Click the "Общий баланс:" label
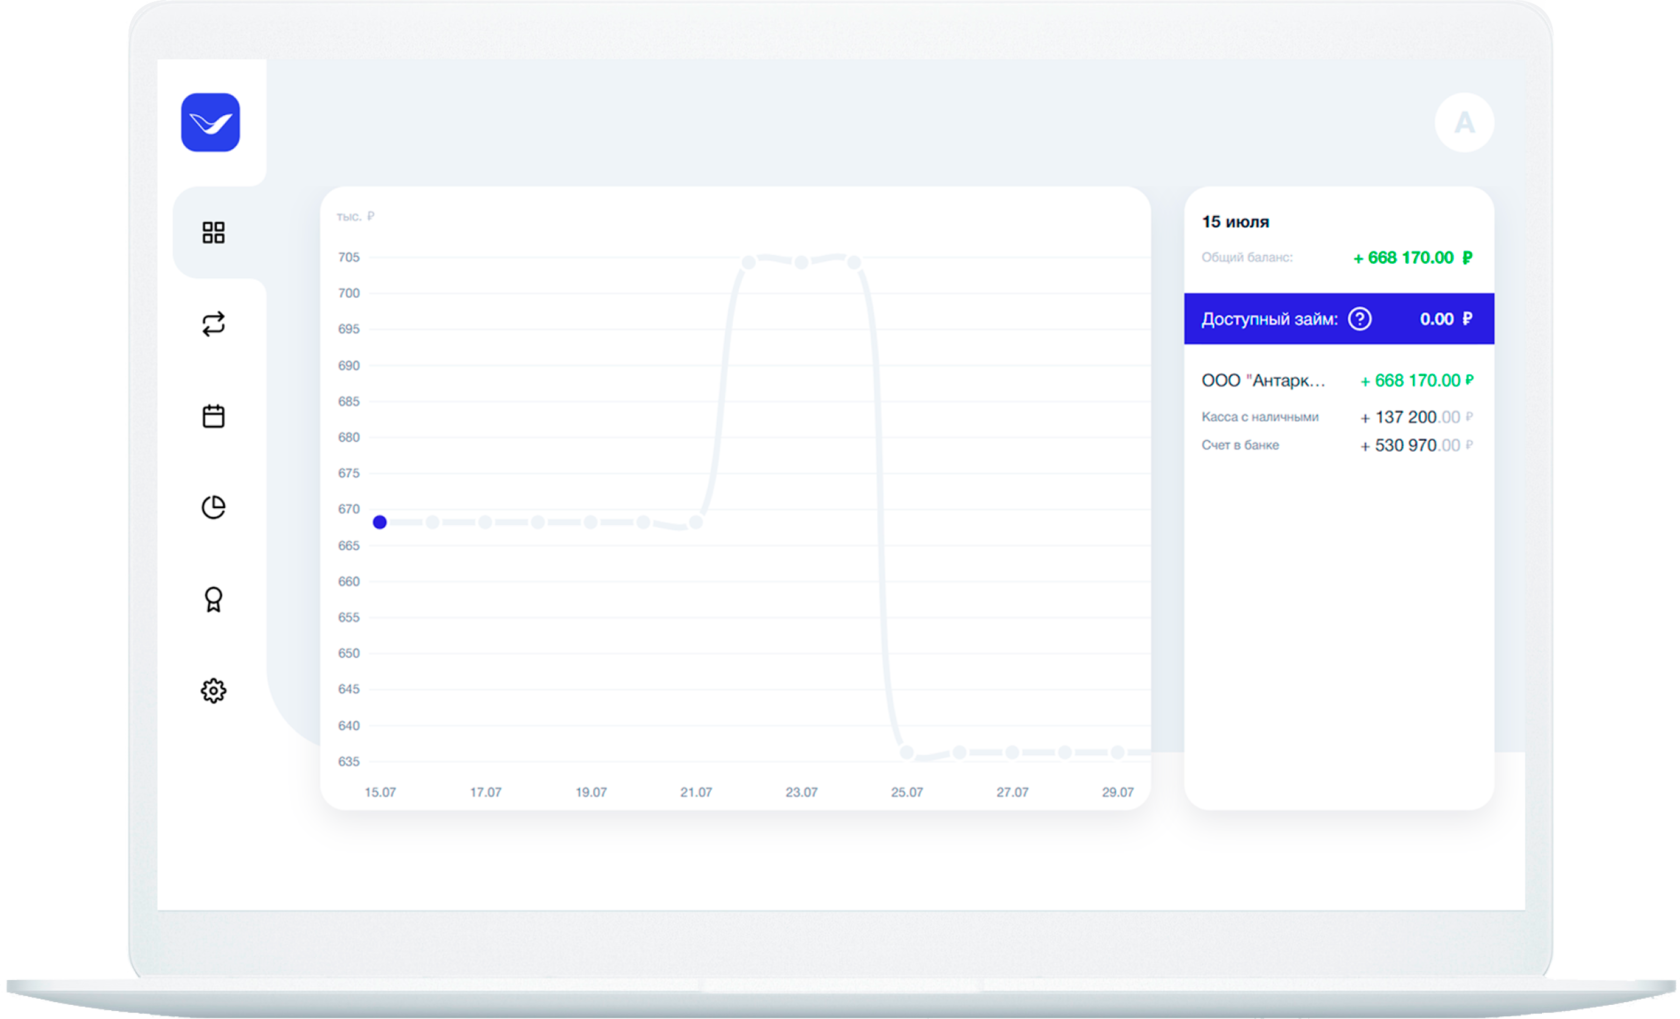 point(1247,258)
